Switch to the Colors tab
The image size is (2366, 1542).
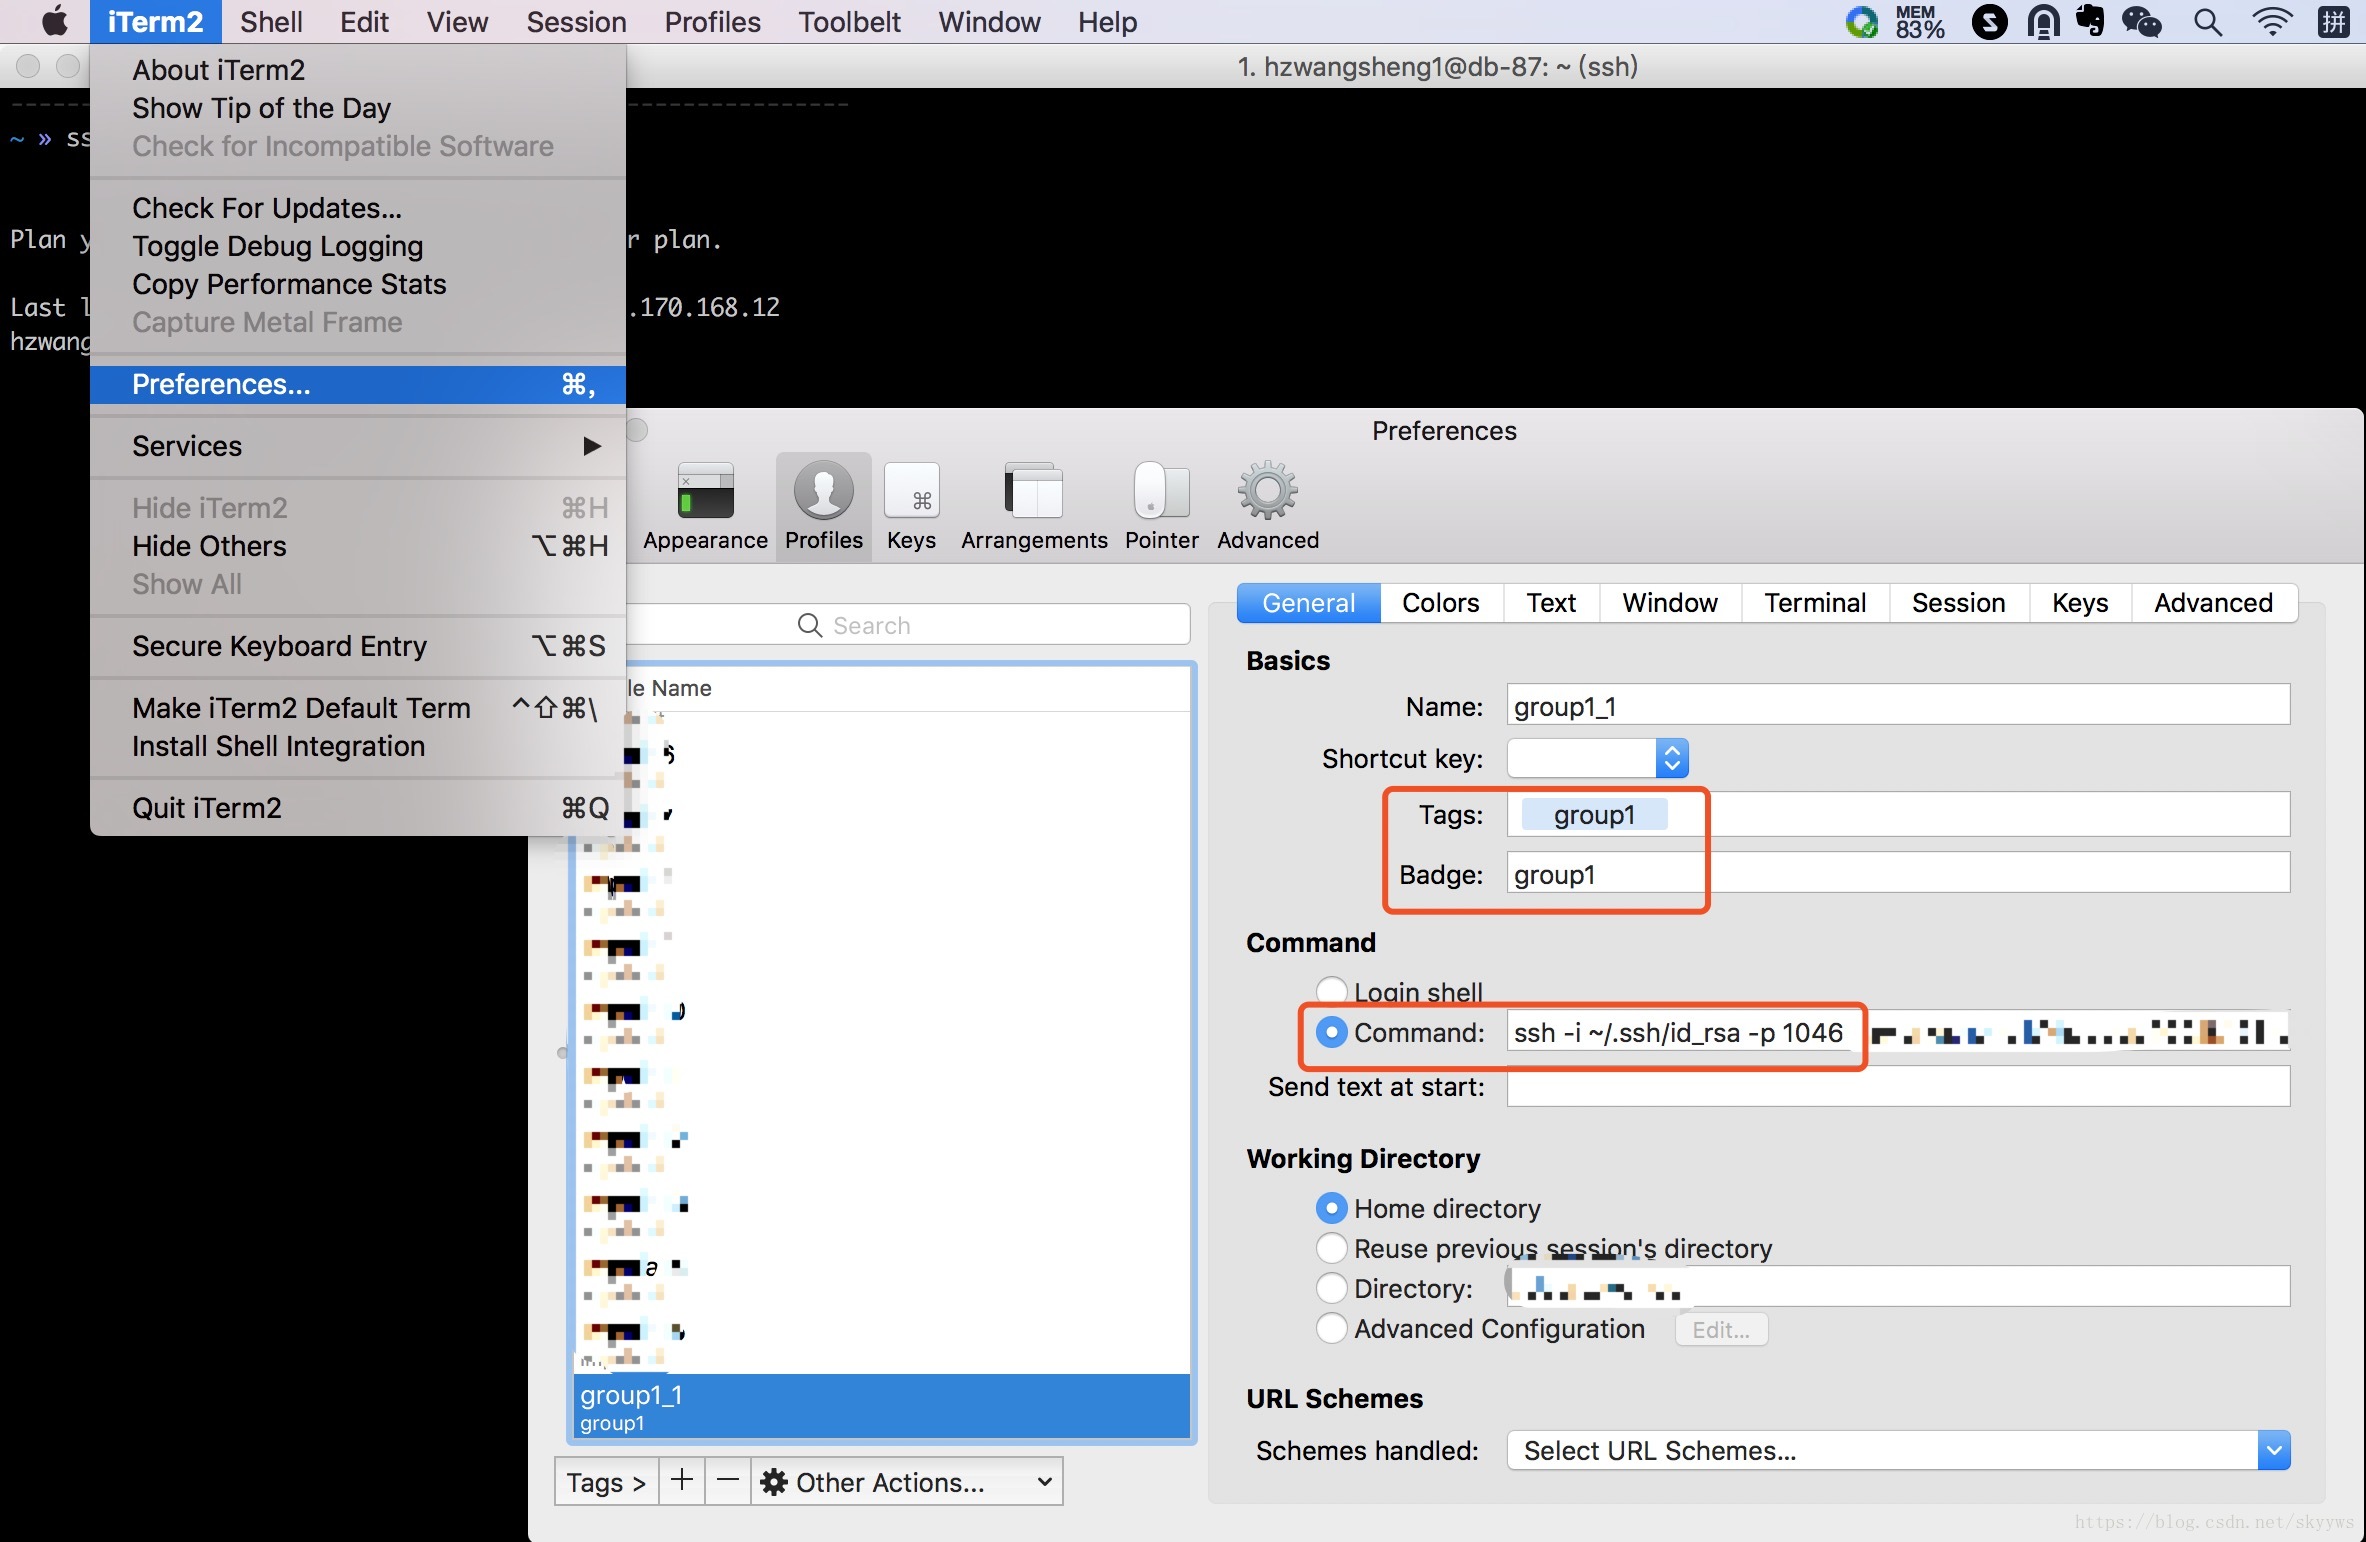[x=1440, y=603]
